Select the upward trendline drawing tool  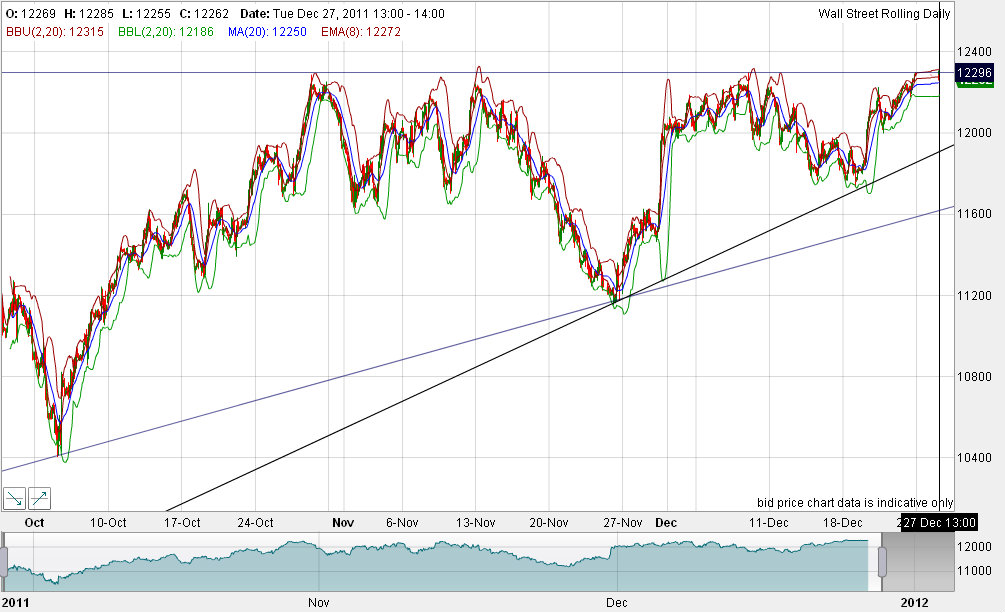[37, 498]
